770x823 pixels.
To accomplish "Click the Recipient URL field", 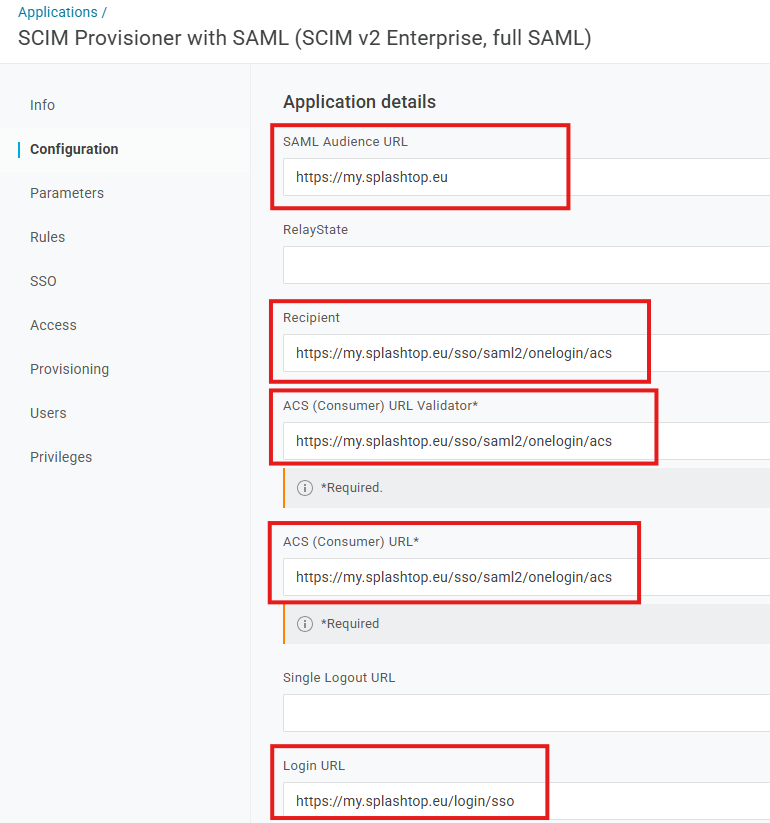I will tap(526, 353).
